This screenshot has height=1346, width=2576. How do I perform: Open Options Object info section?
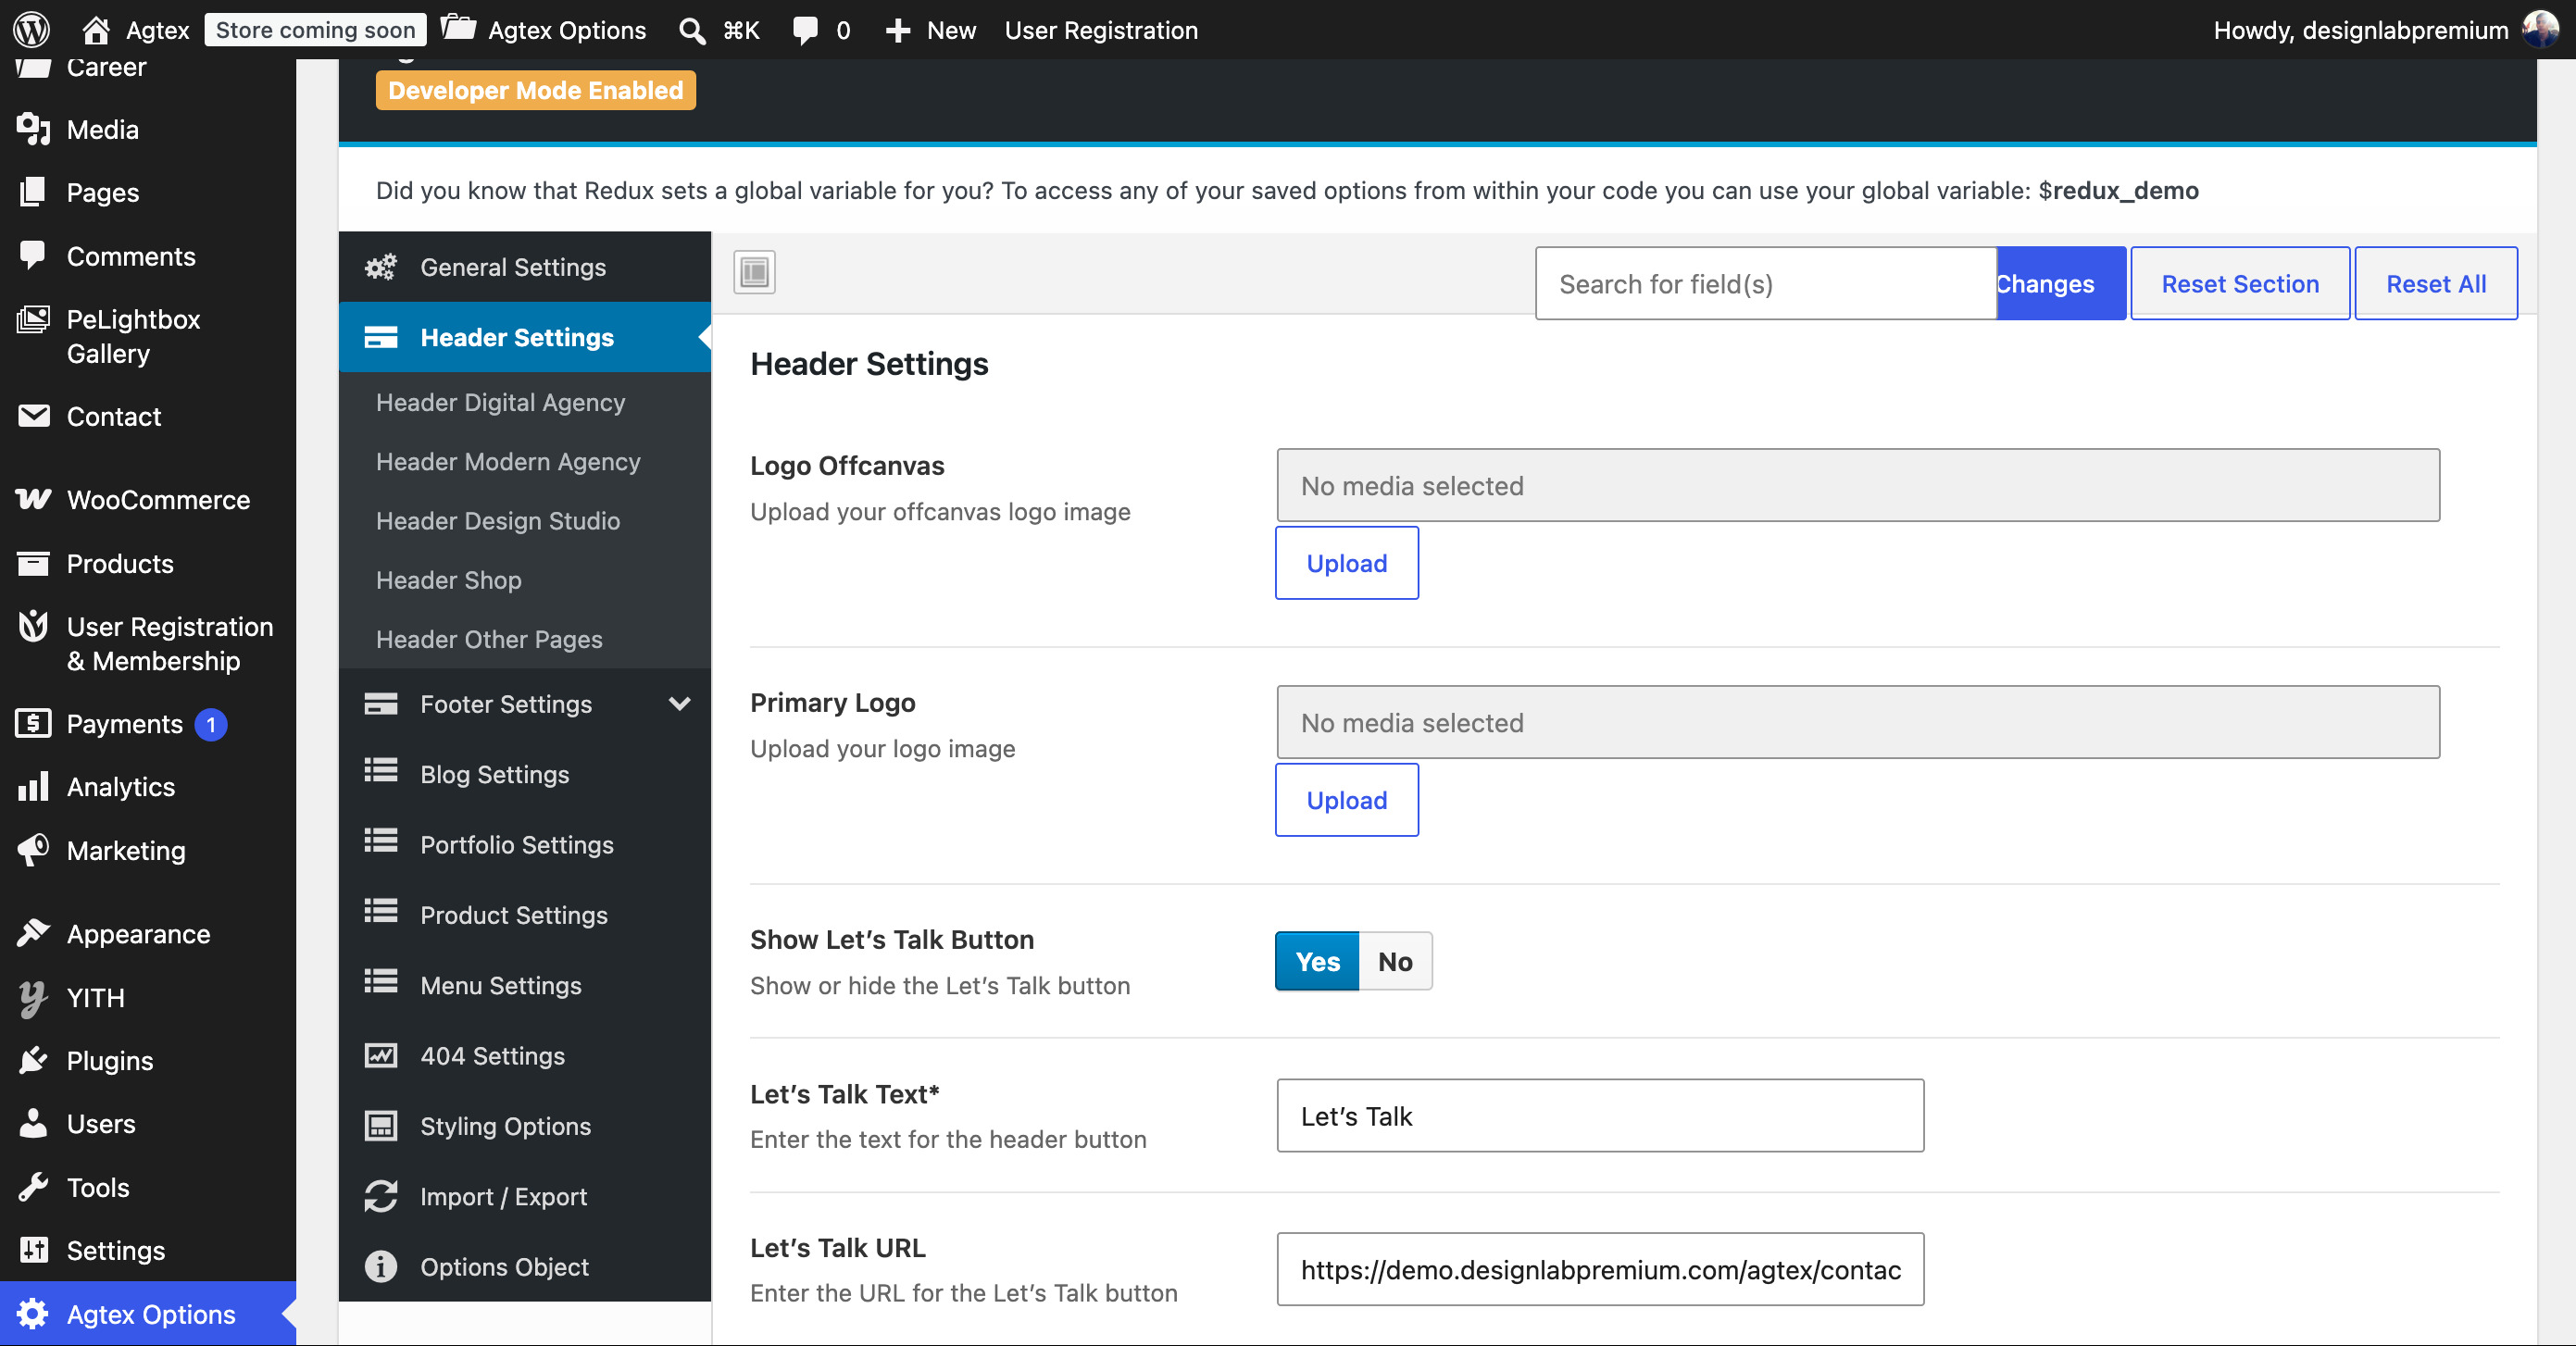tap(525, 1267)
